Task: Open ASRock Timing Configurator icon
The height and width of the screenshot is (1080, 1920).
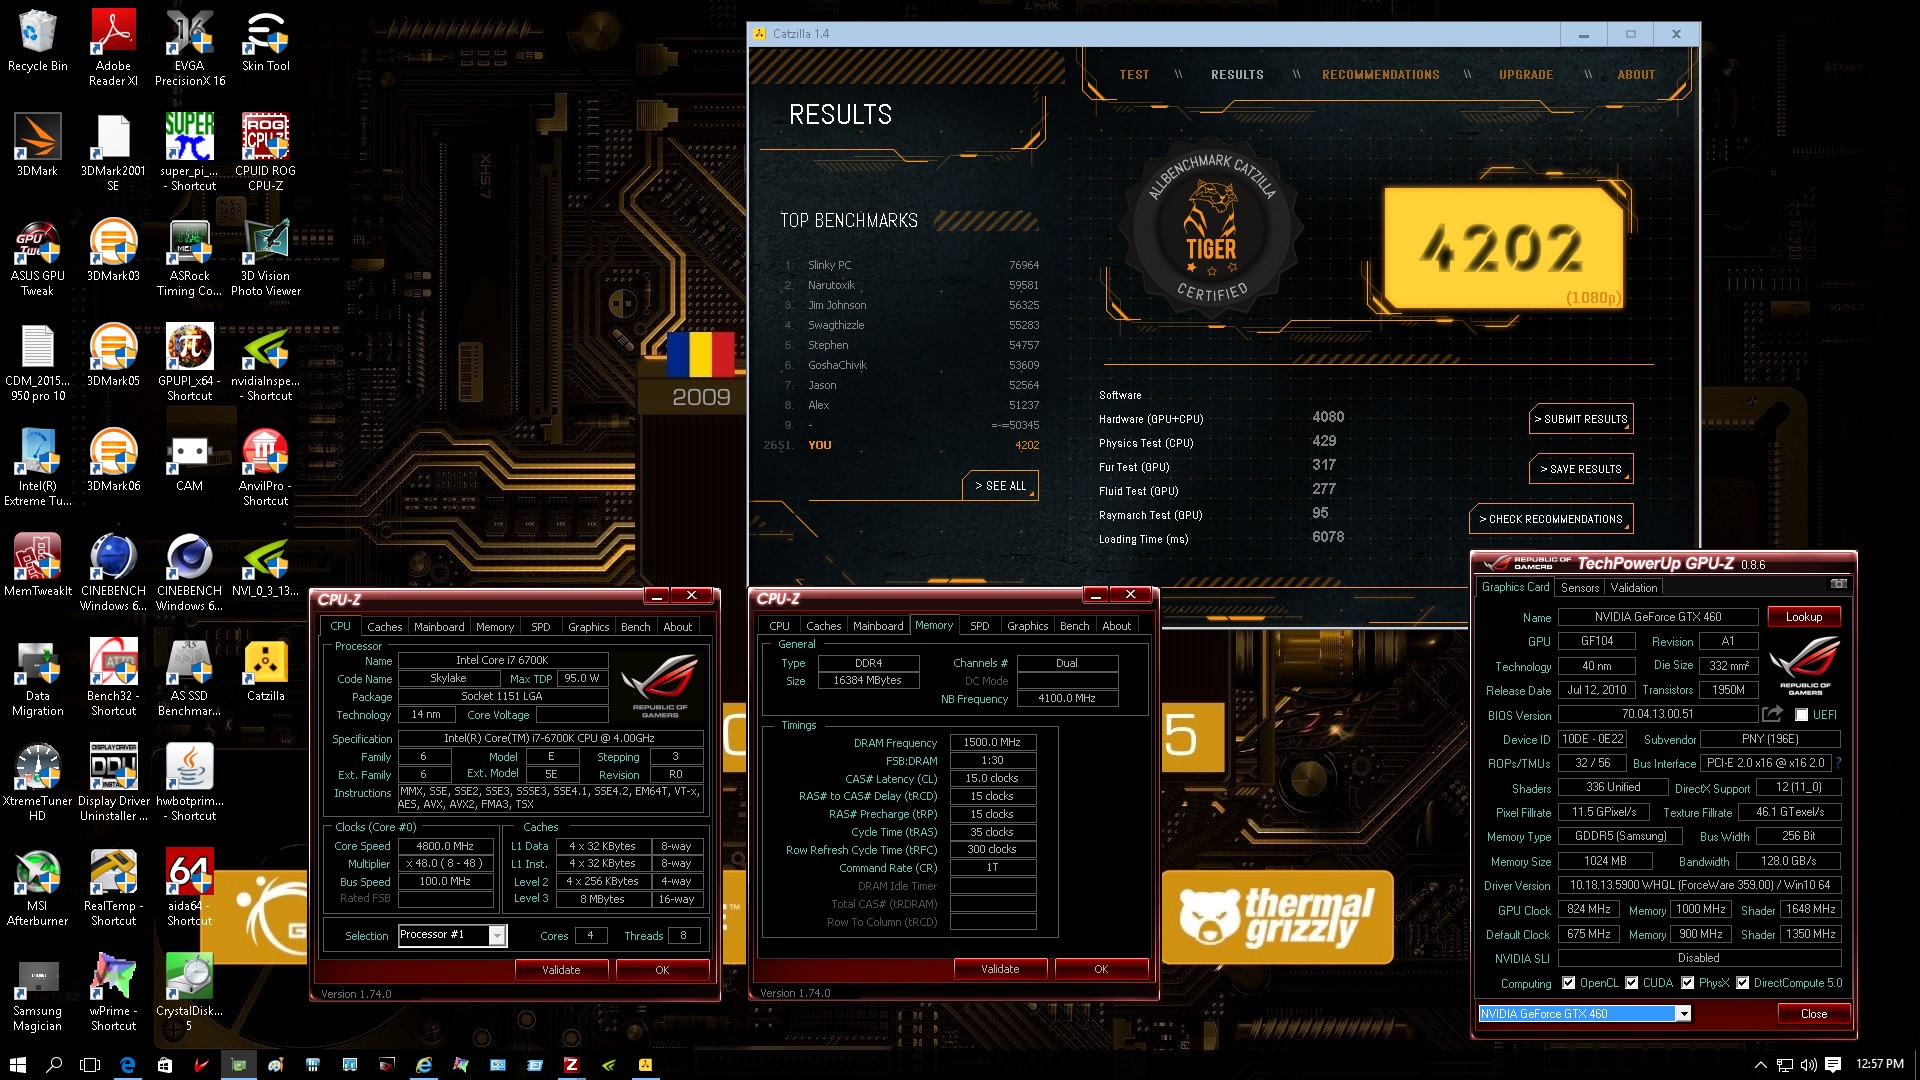Action: (x=190, y=258)
